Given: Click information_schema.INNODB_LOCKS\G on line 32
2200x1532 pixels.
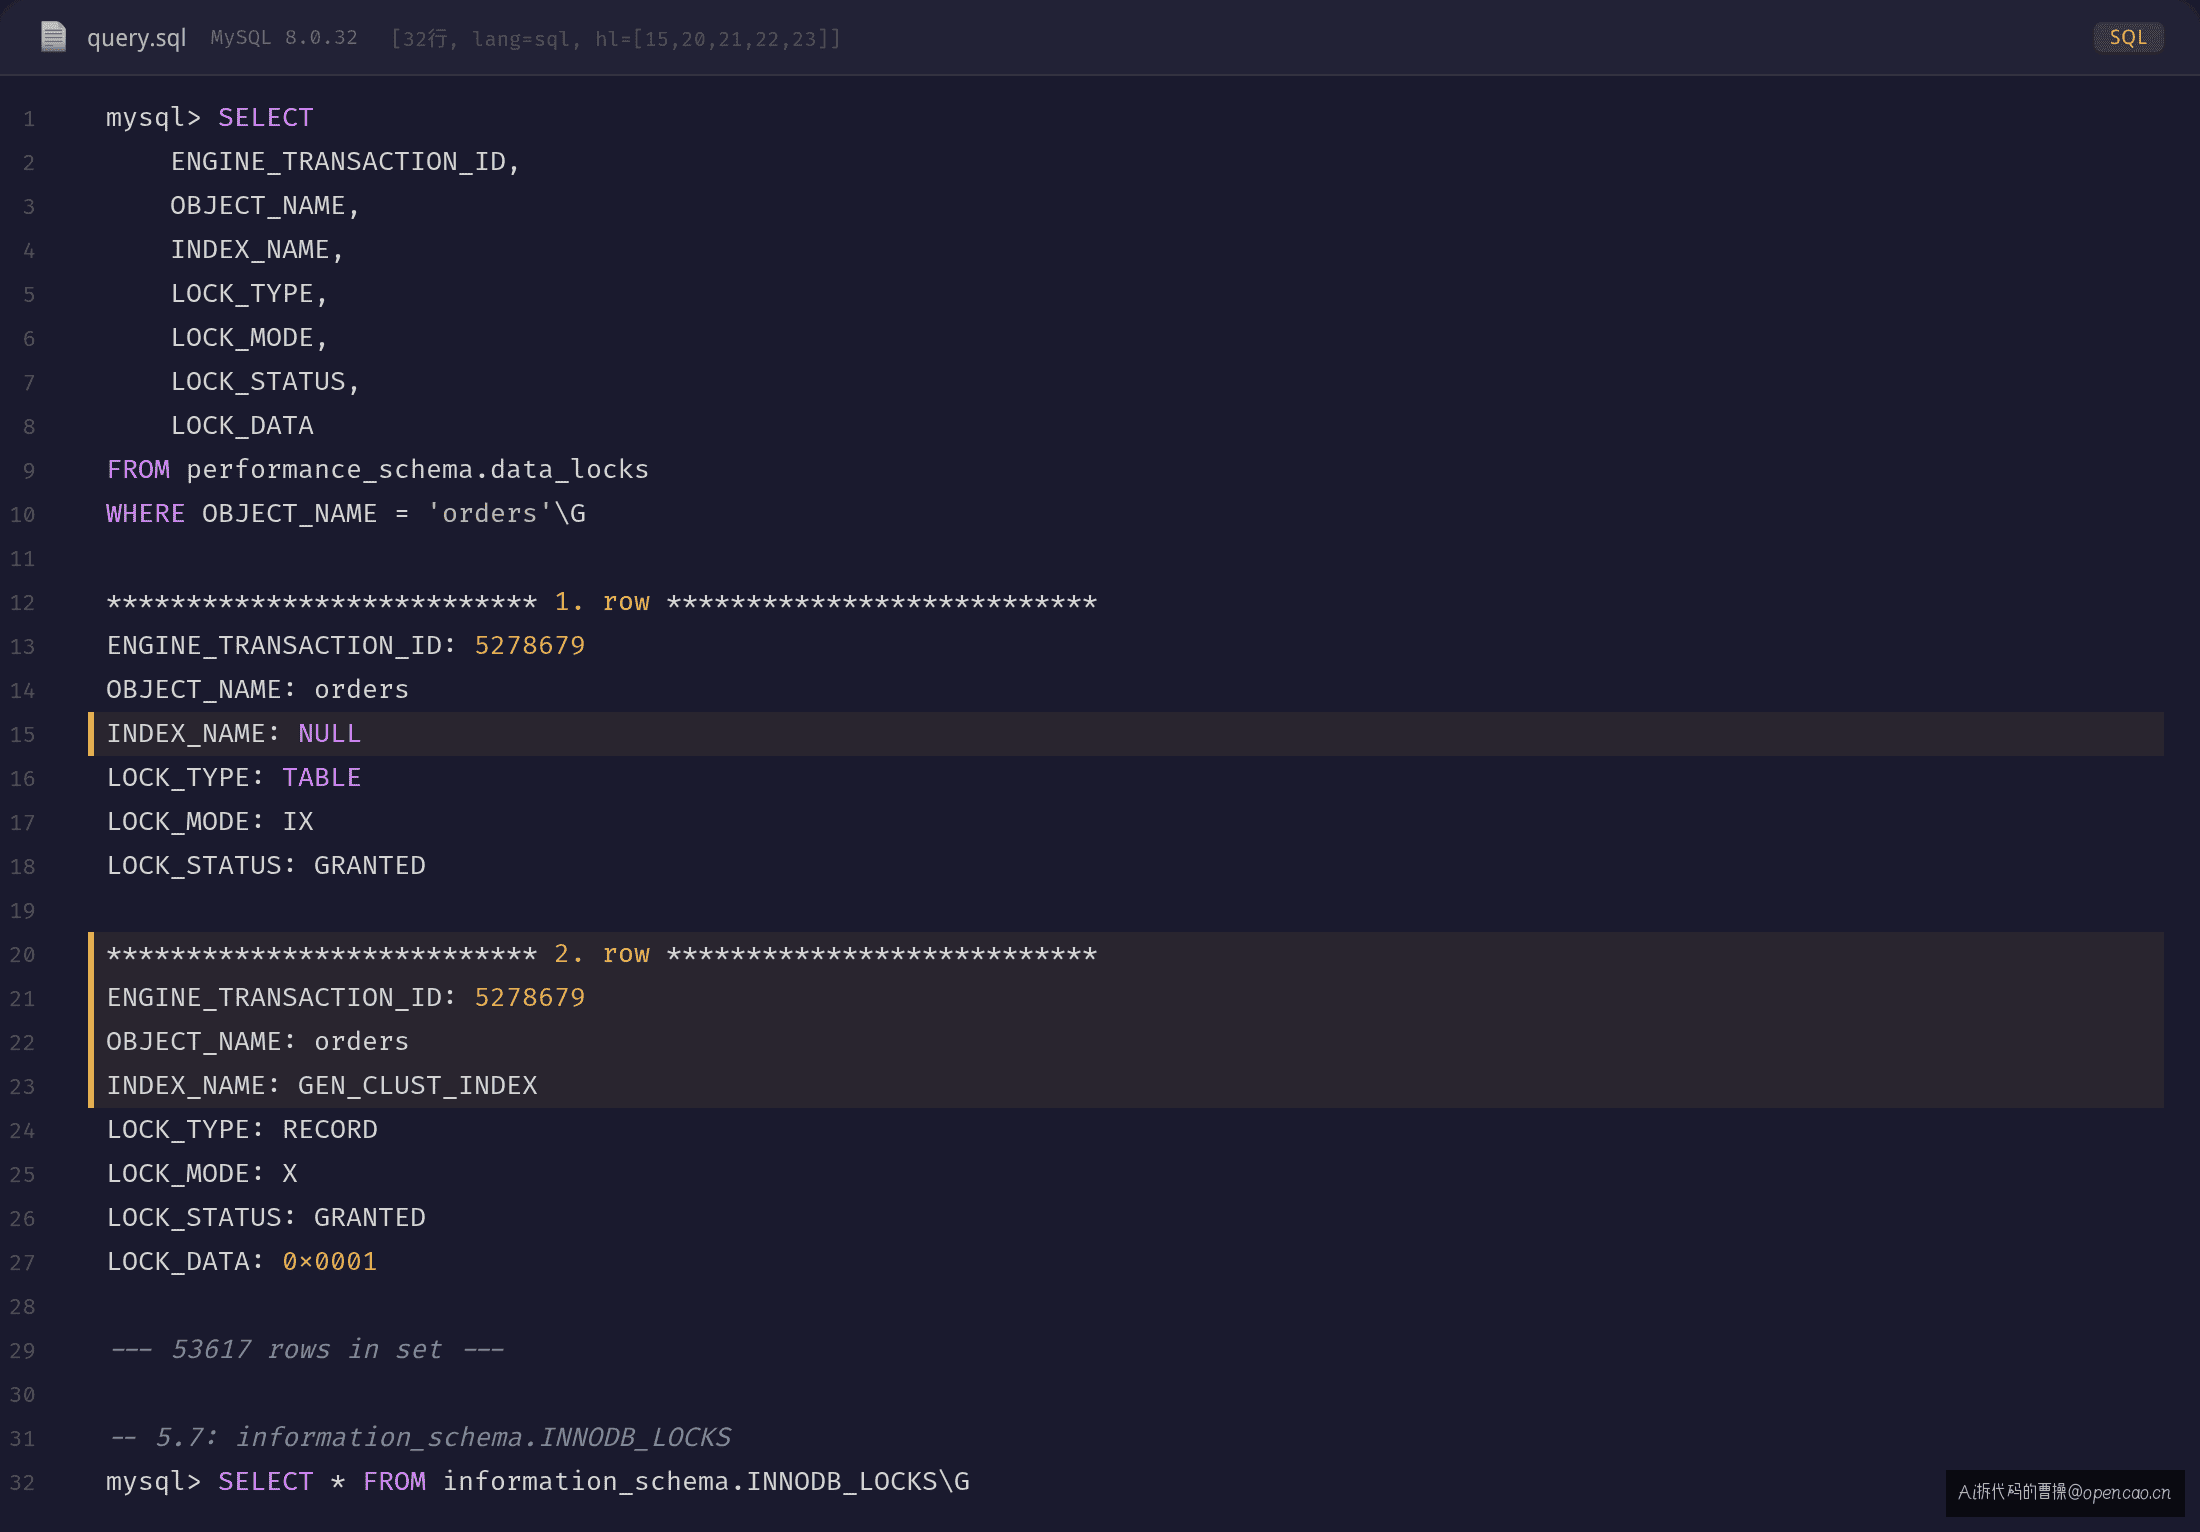Looking at the screenshot, I should (706, 1482).
